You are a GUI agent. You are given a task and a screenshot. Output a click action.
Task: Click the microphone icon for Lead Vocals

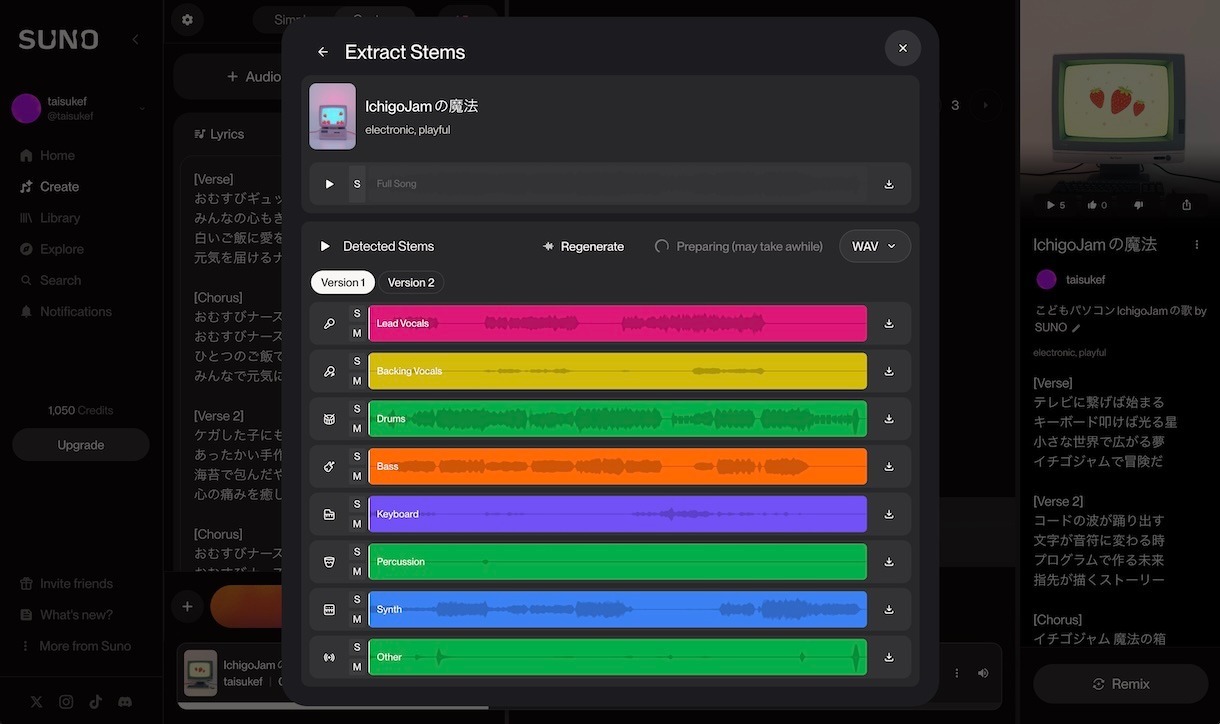329,323
